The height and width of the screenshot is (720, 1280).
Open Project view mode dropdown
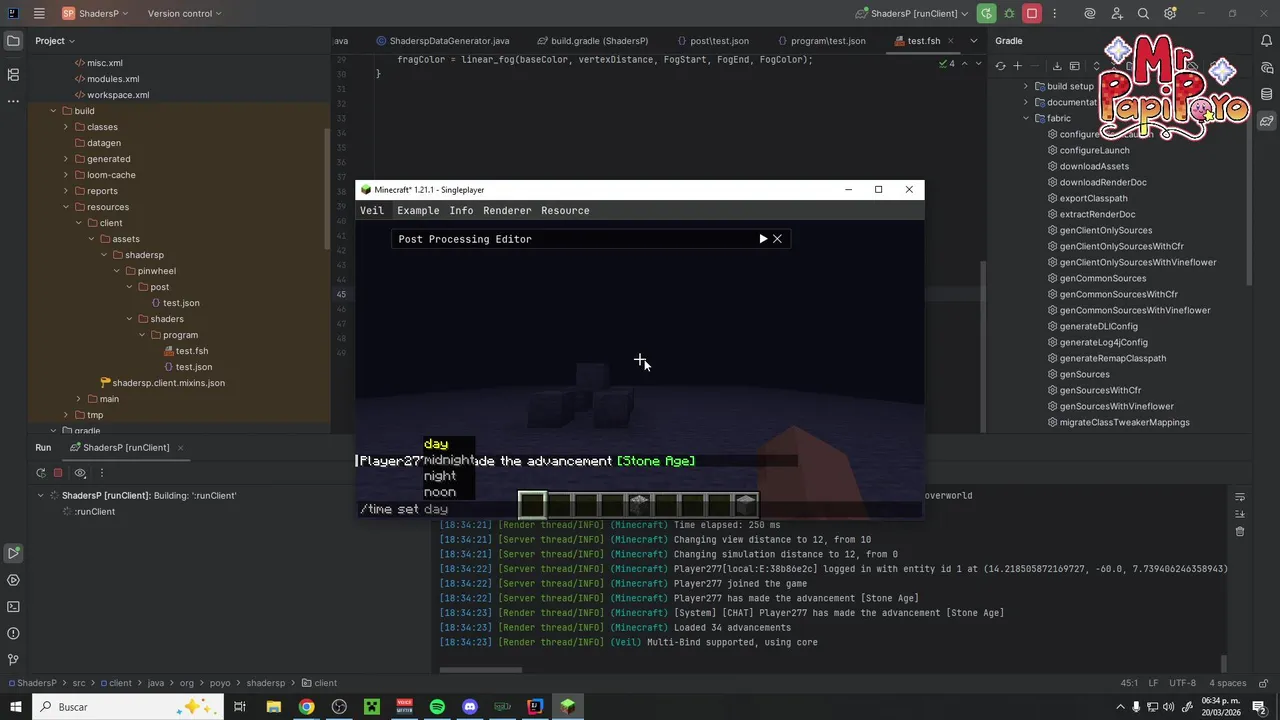55,41
